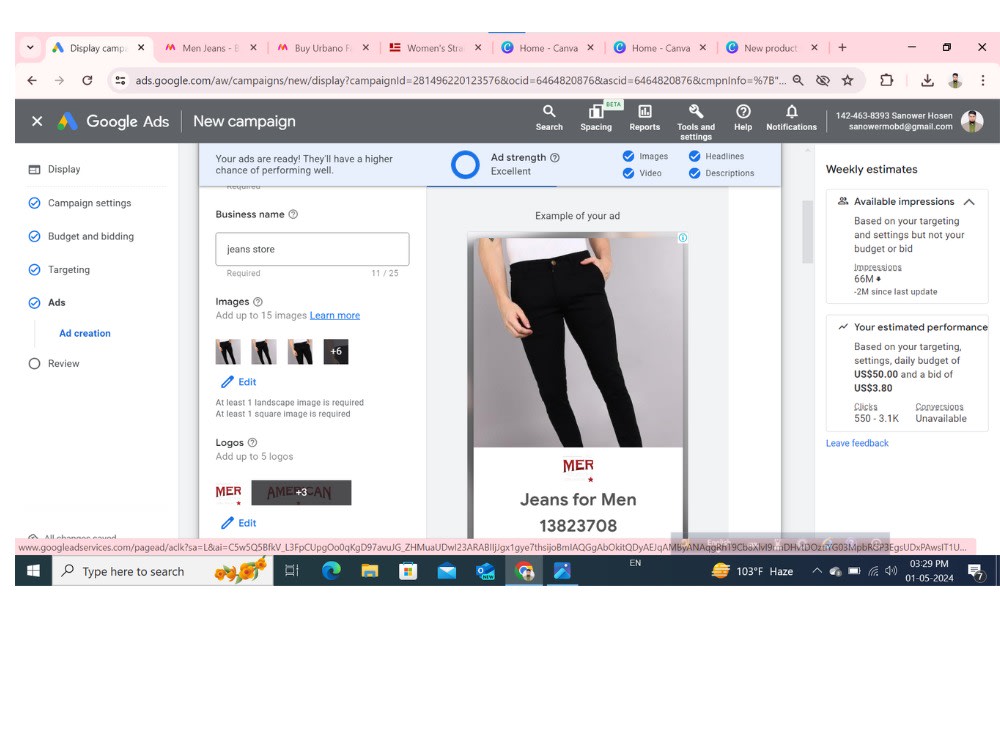
Task: Open the Spacing beta option
Action: (x=596, y=118)
